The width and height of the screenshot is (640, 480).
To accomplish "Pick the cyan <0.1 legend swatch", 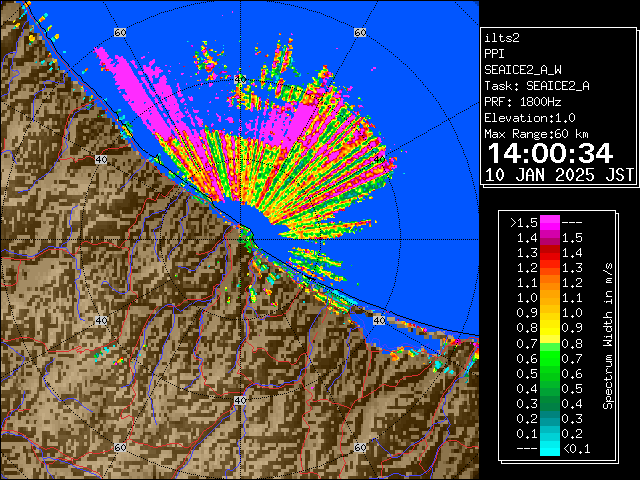I will 550,448.
